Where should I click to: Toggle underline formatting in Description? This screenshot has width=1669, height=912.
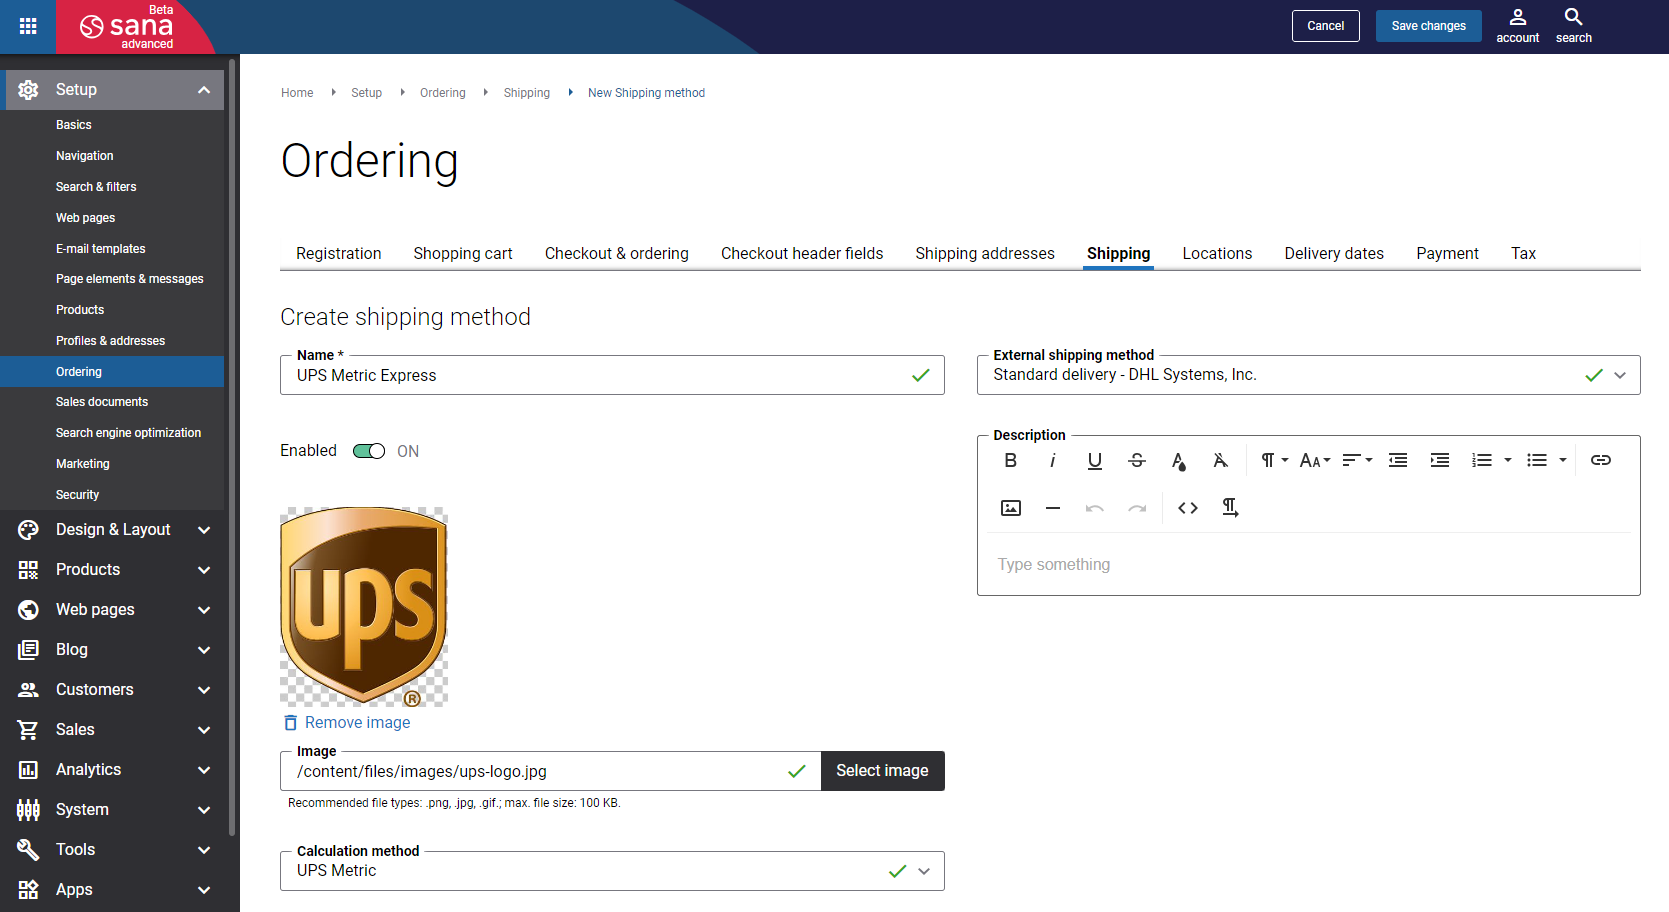point(1094,460)
